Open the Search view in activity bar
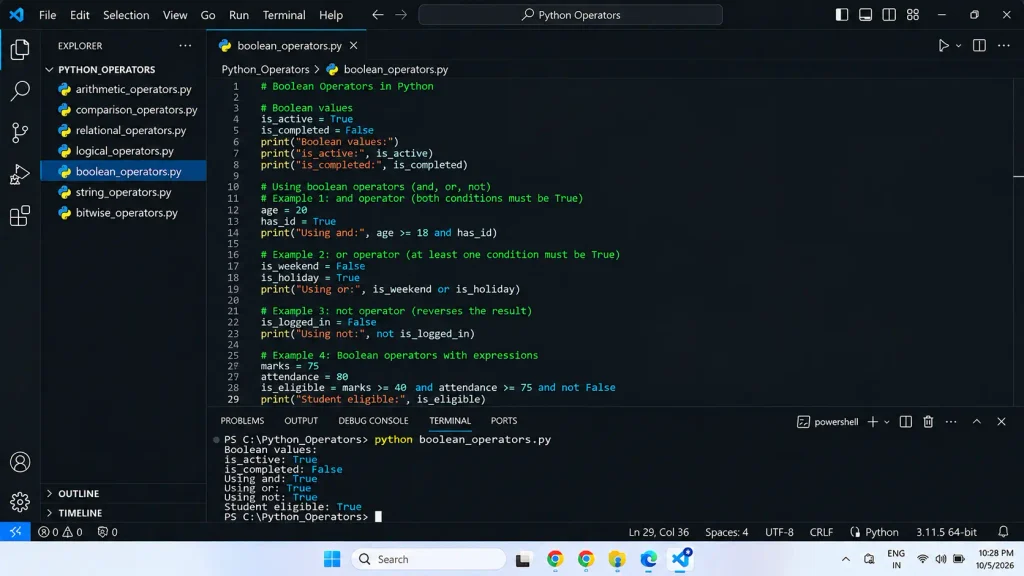Viewport: 1024px width, 576px height. tap(20, 91)
